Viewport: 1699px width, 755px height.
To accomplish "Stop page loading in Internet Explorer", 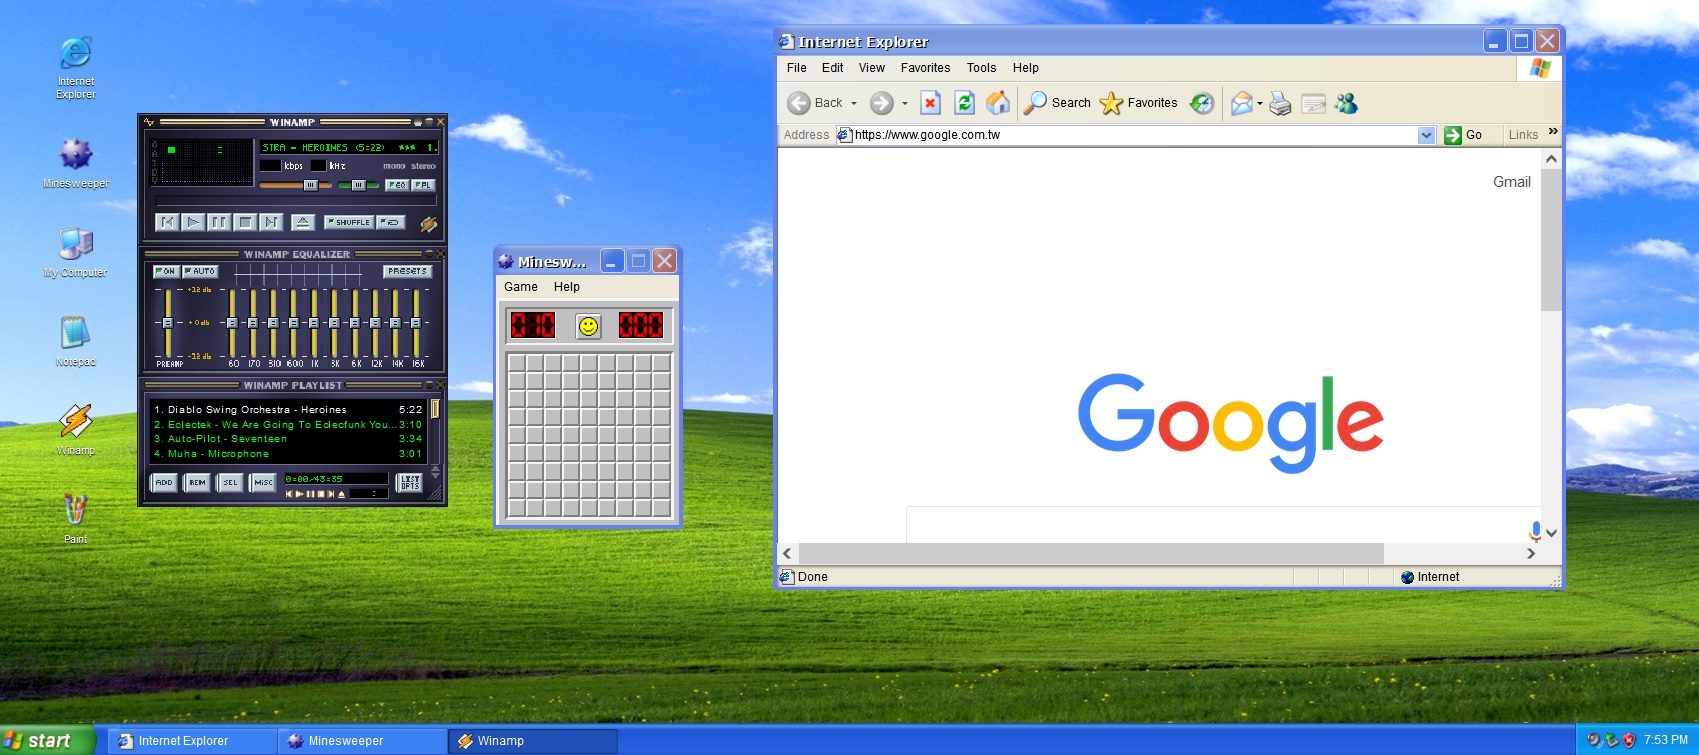I will point(930,103).
